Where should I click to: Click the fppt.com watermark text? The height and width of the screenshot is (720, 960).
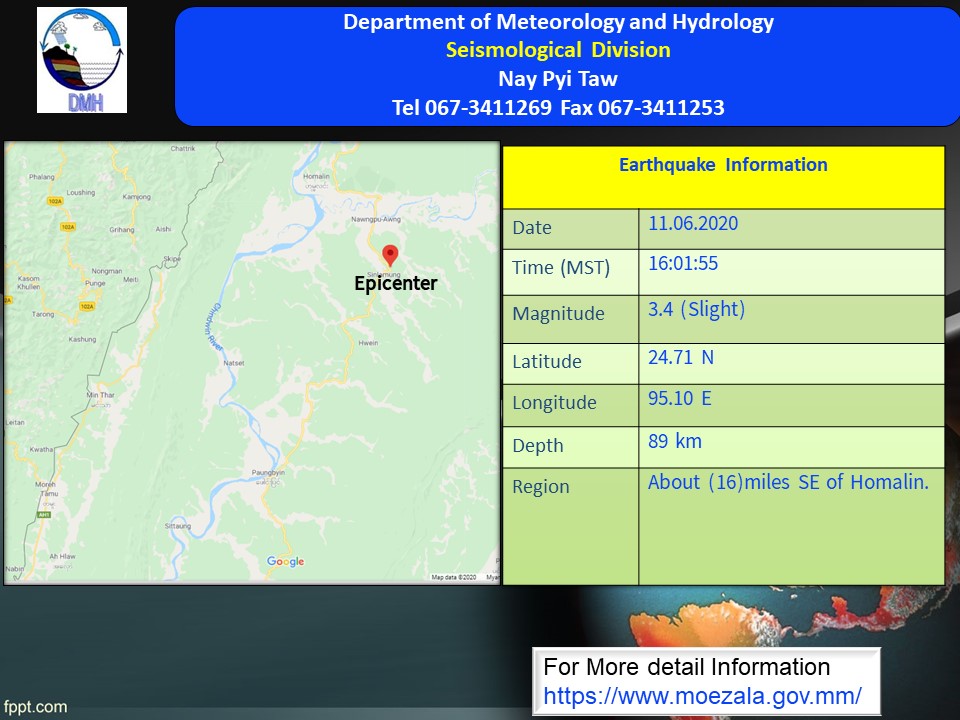(35, 707)
